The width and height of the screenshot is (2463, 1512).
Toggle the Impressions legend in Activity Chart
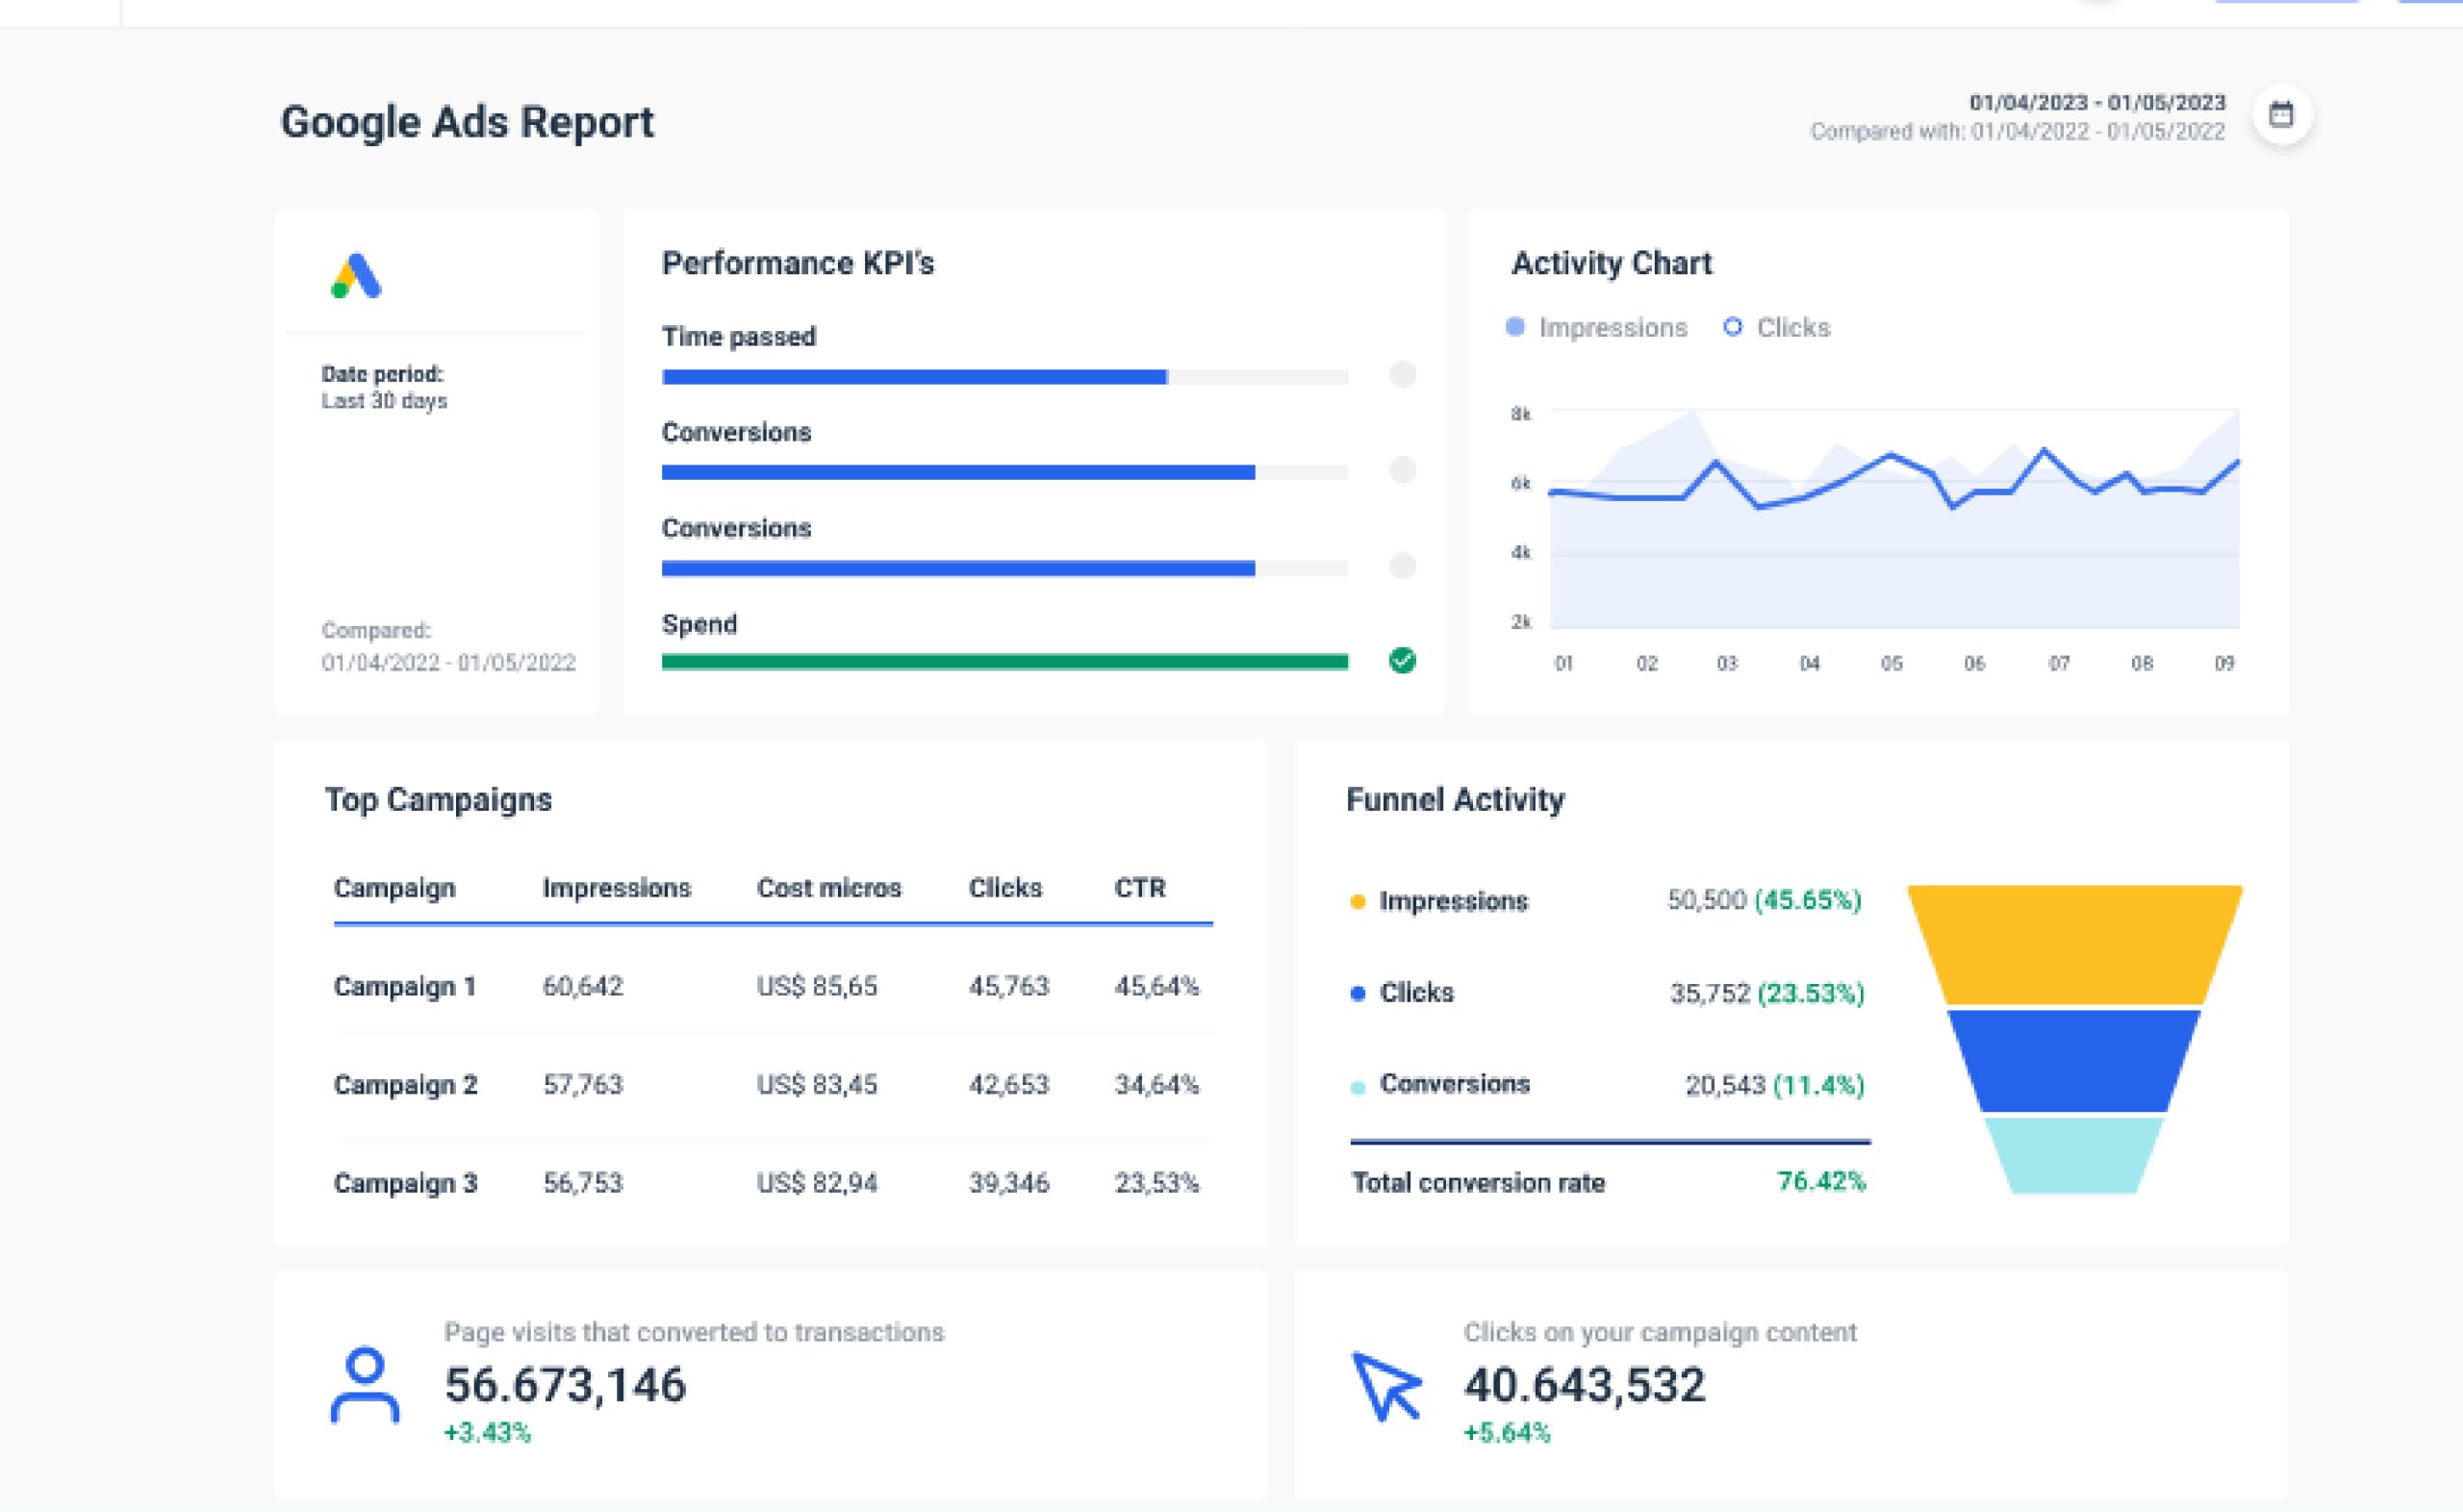(1596, 327)
